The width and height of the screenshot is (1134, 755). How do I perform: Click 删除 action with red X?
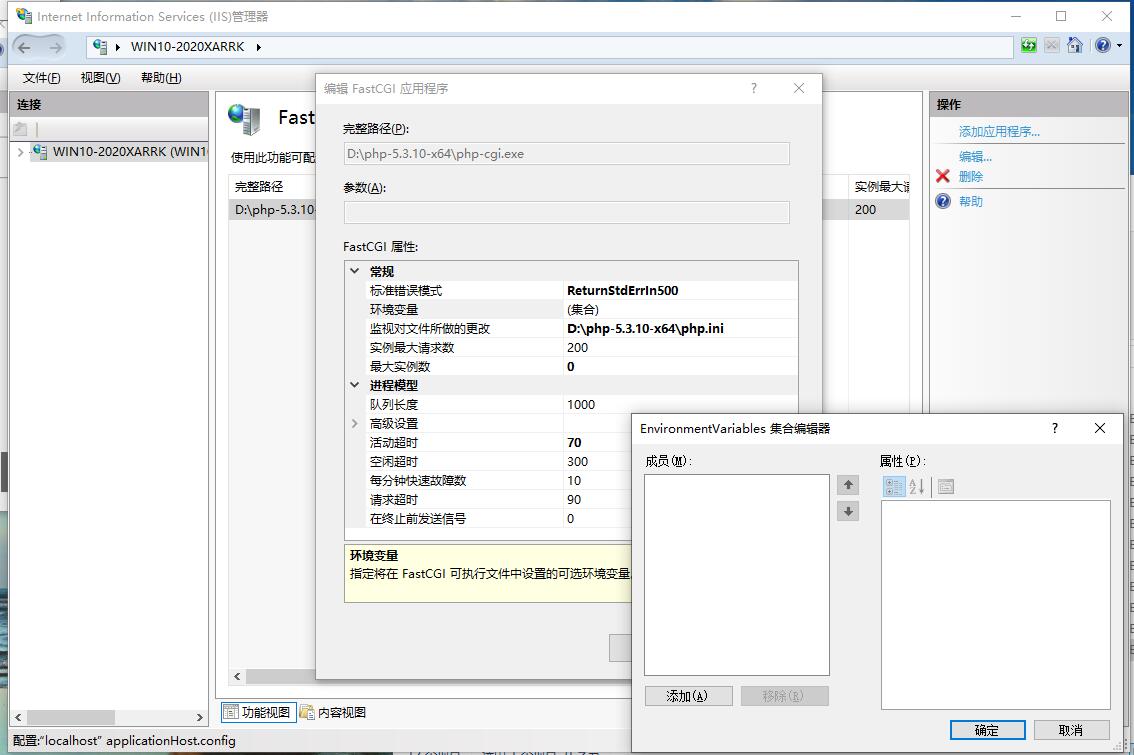(x=971, y=176)
